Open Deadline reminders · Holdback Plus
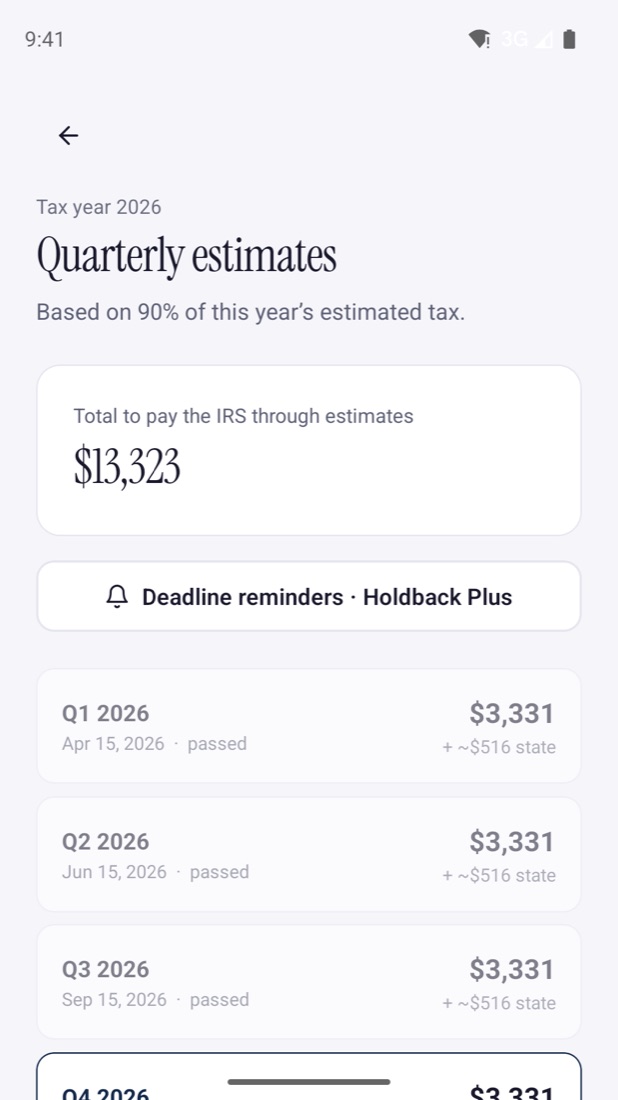Viewport: 618px width, 1100px height. coord(309,596)
